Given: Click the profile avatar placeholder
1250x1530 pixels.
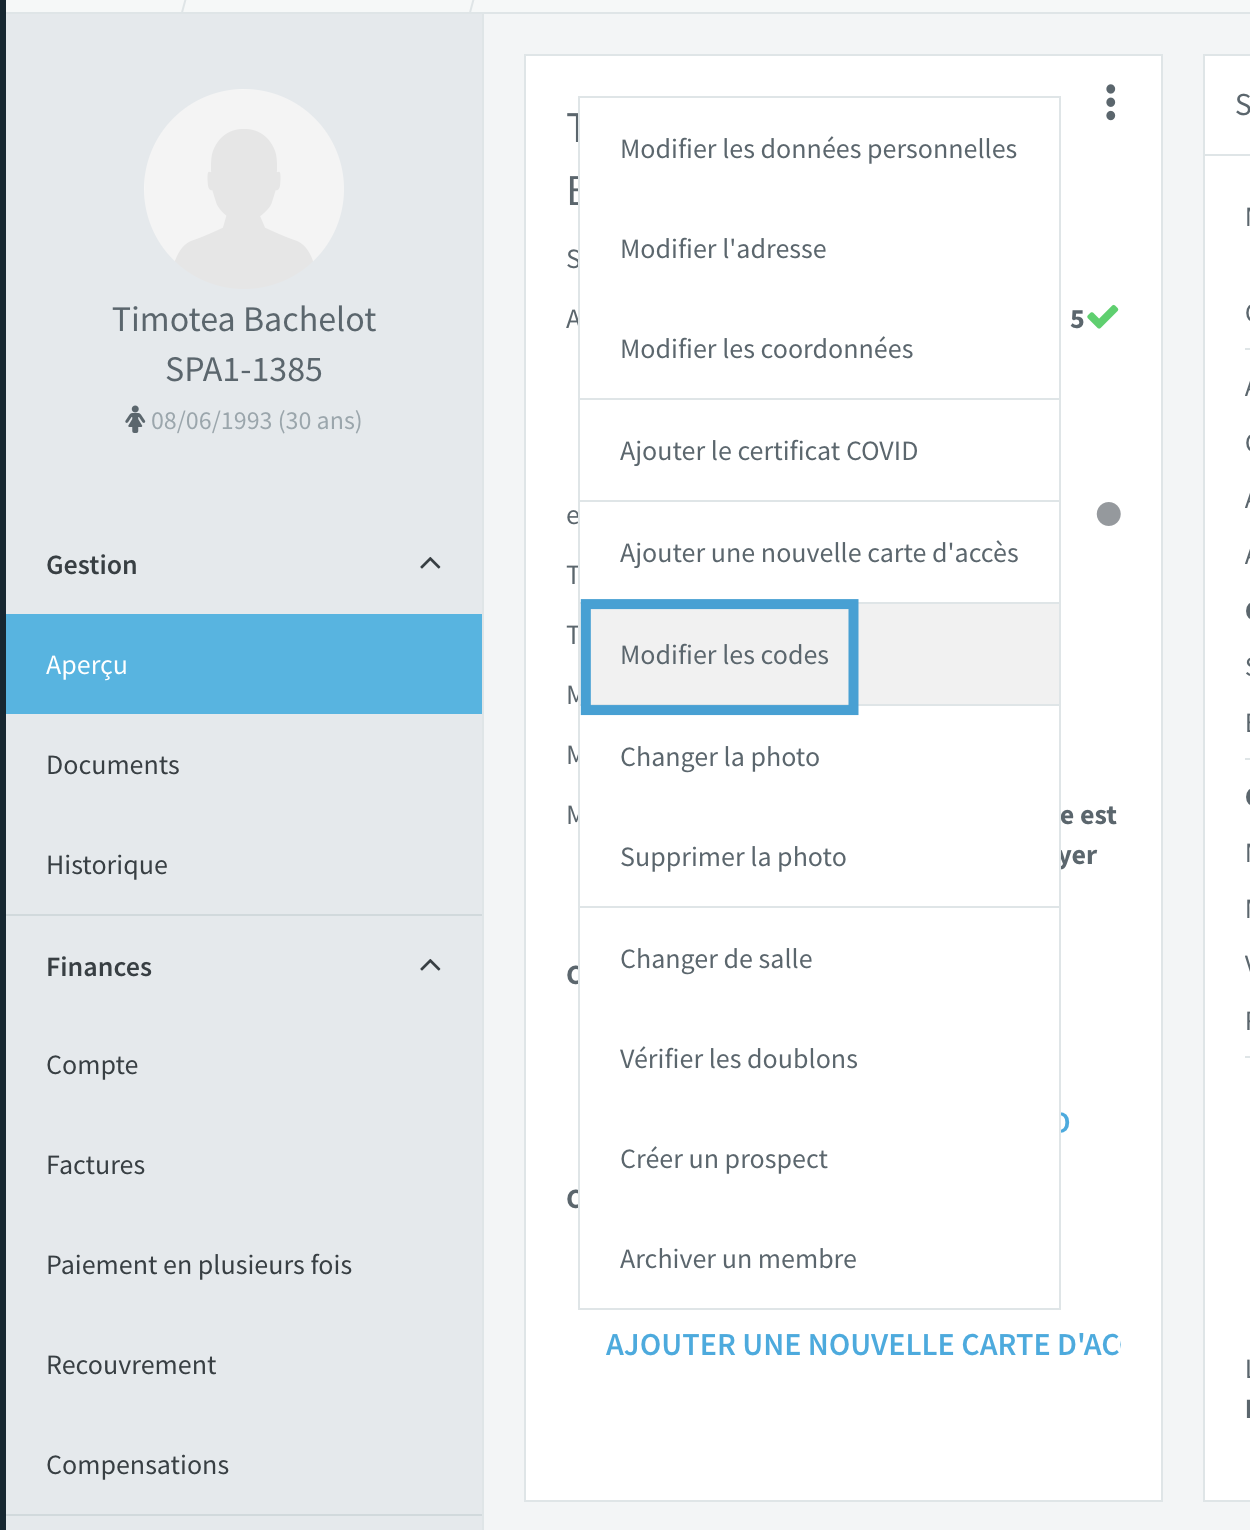Looking at the screenshot, I should tap(244, 189).
